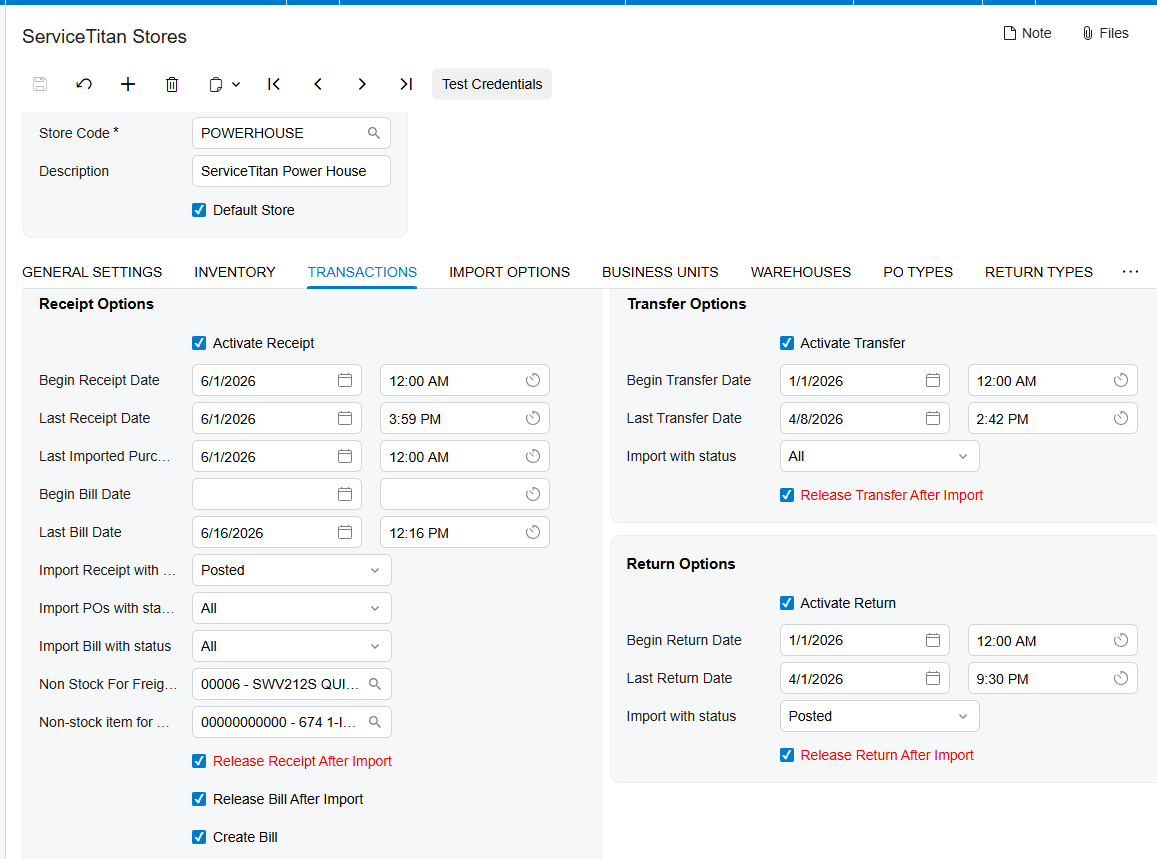Search Non Stock For Freight item lookup

[x=375, y=684]
